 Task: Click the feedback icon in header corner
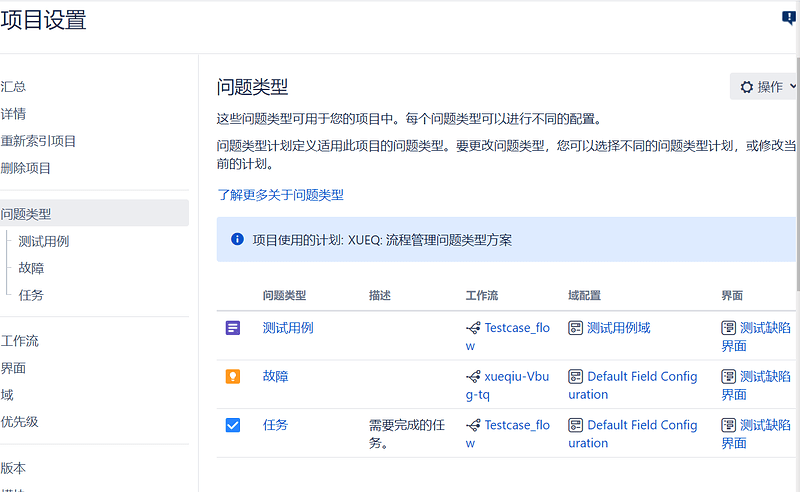pos(789,18)
